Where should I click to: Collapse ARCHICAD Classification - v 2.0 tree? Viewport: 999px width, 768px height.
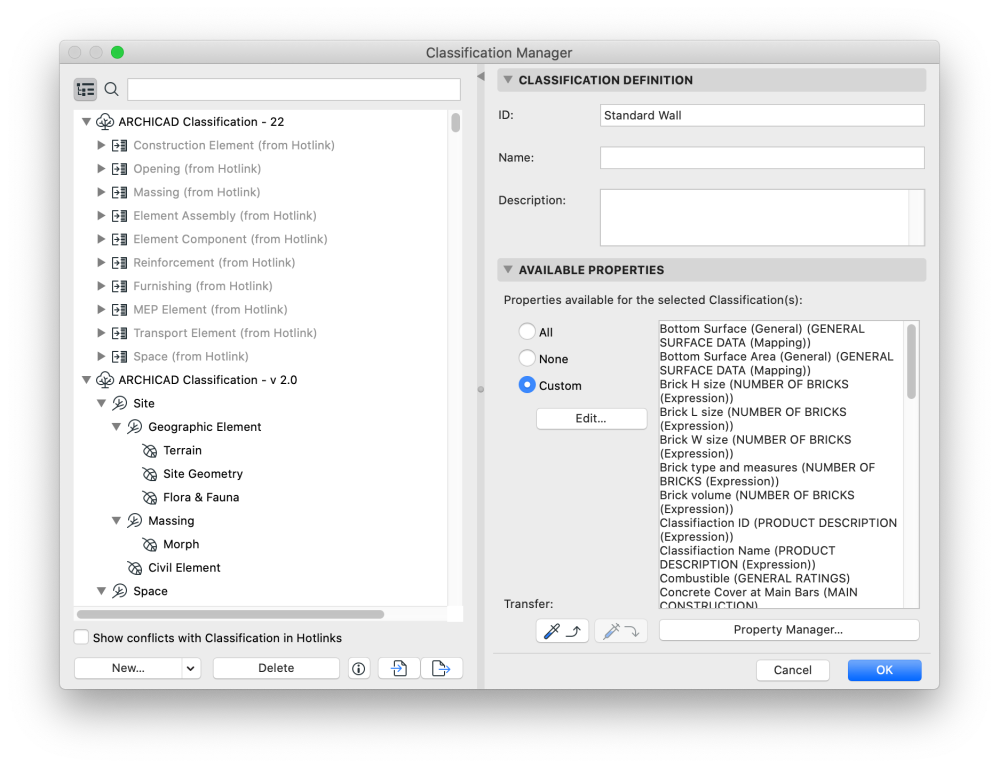[x=86, y=380]
